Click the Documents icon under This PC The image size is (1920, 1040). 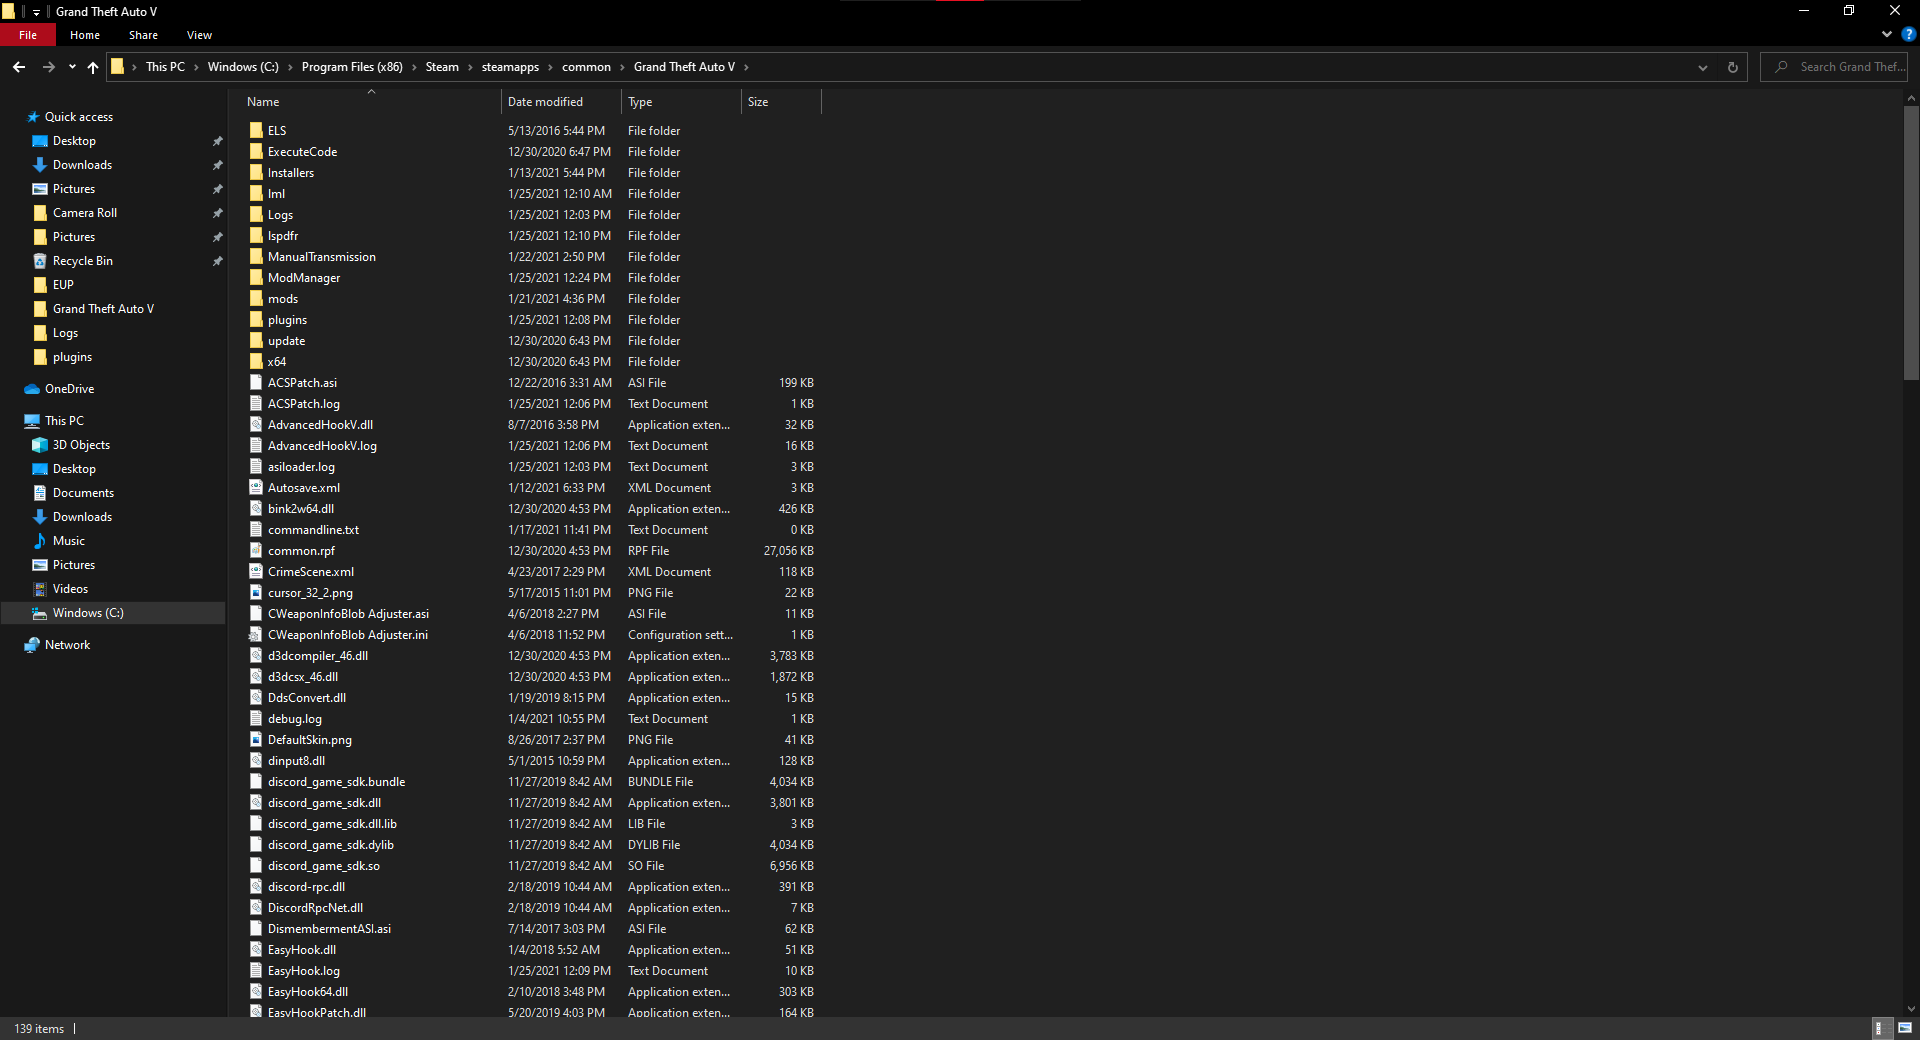40,493
